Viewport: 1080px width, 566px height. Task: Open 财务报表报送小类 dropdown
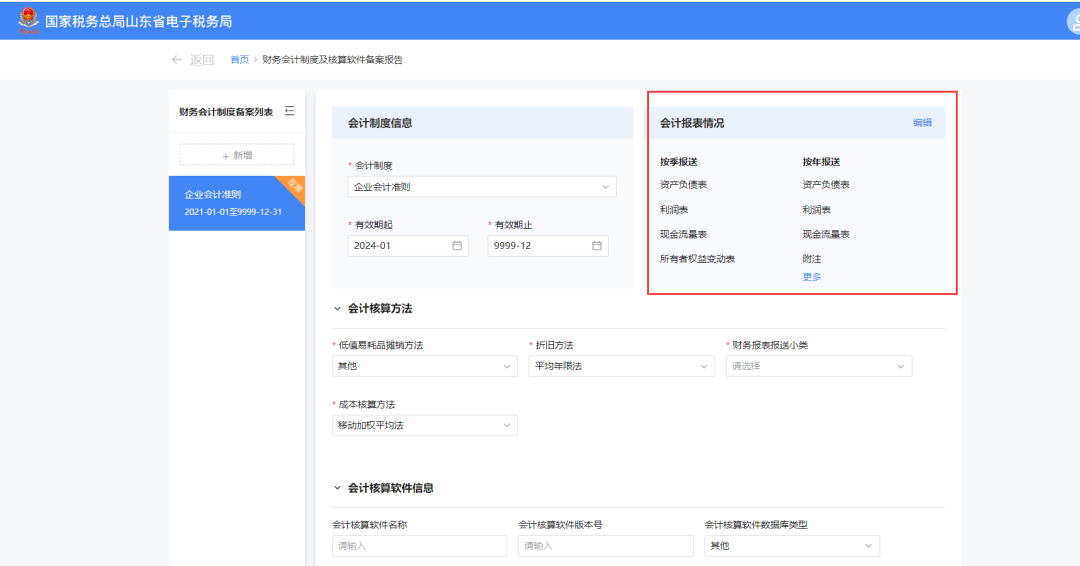tap(819, 366)
